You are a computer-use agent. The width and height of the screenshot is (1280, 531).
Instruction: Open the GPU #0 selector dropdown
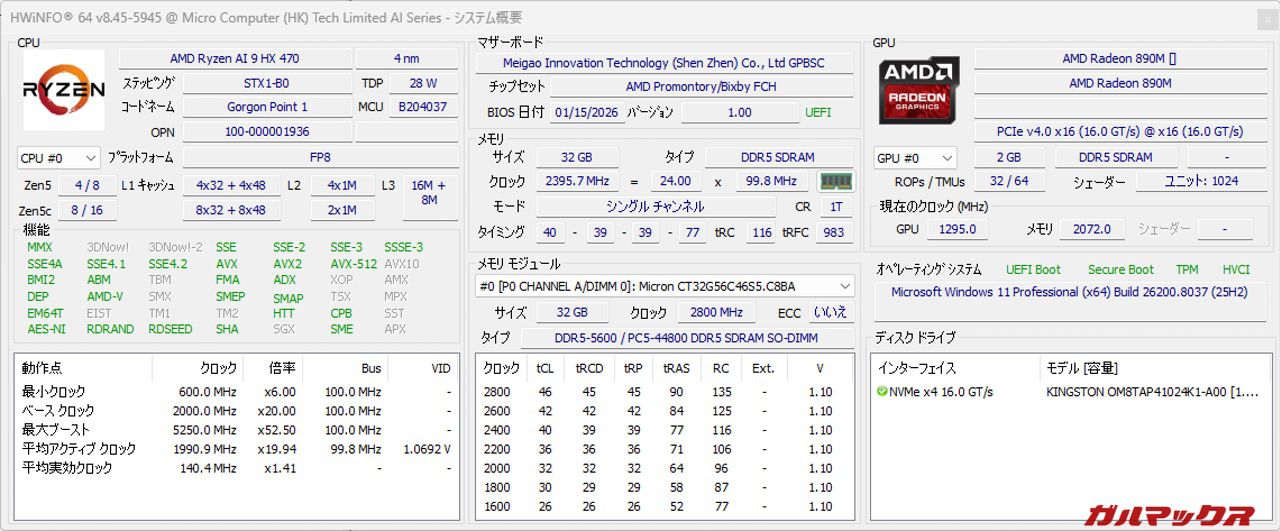tap(915, 158)
